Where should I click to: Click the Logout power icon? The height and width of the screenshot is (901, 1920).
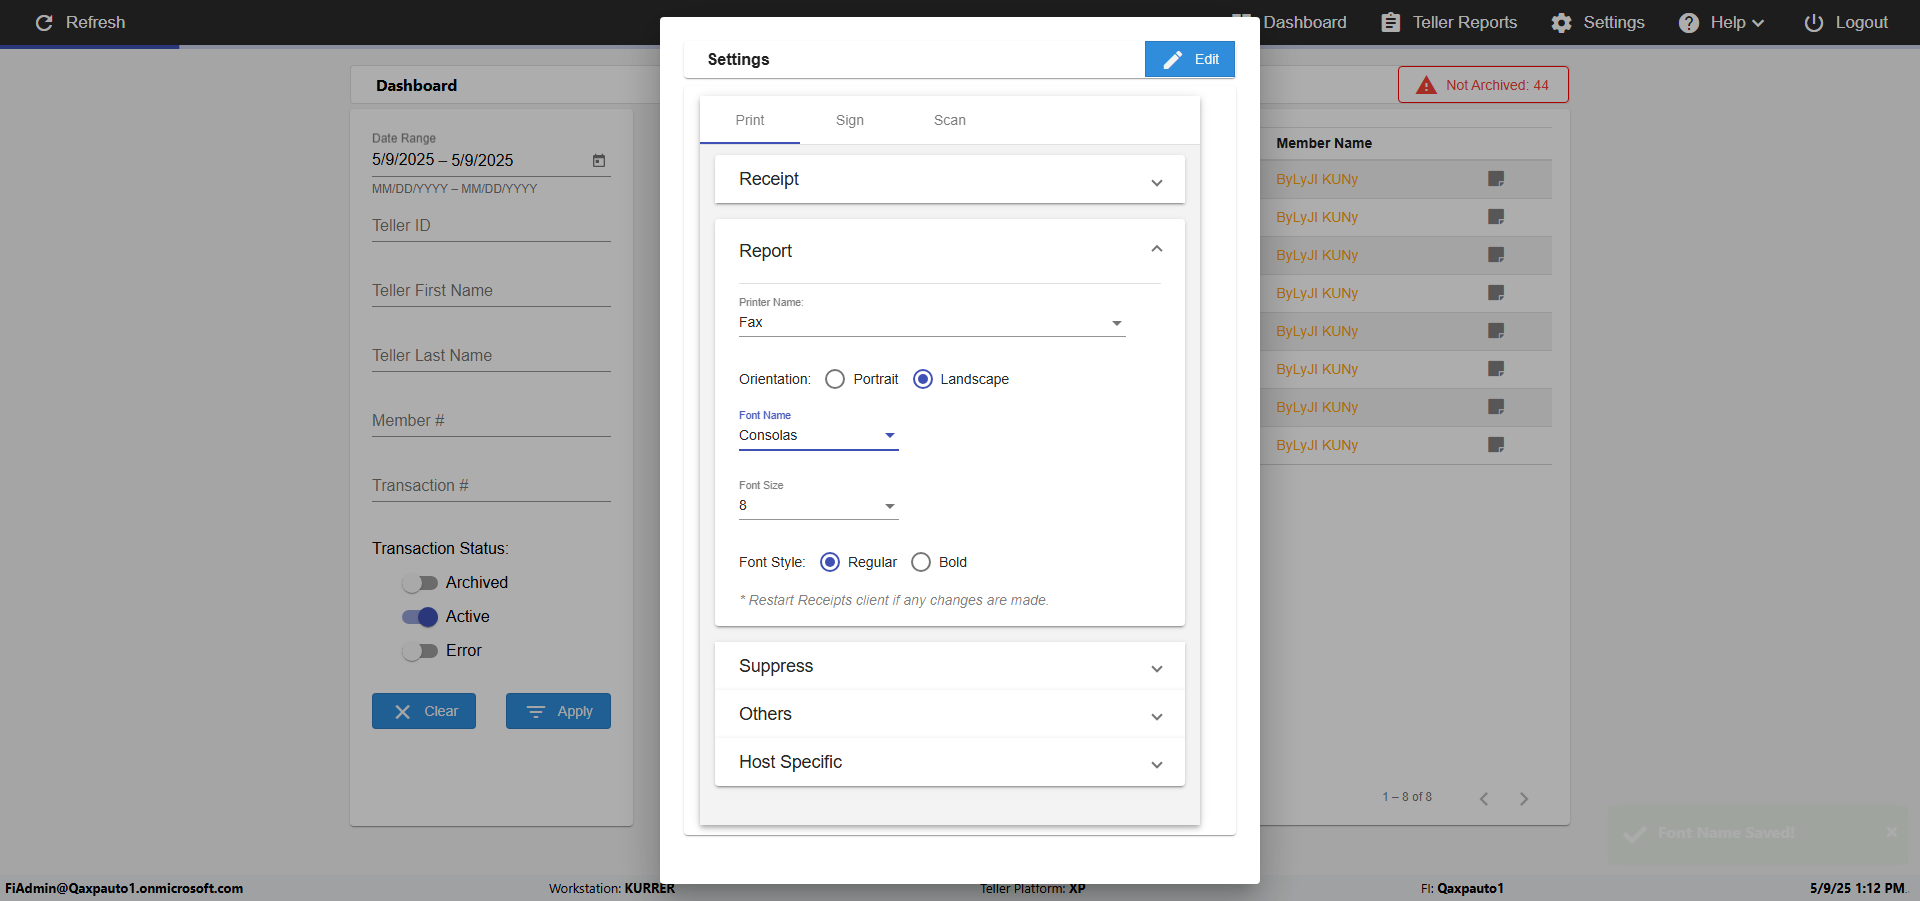click(1813, 22)
